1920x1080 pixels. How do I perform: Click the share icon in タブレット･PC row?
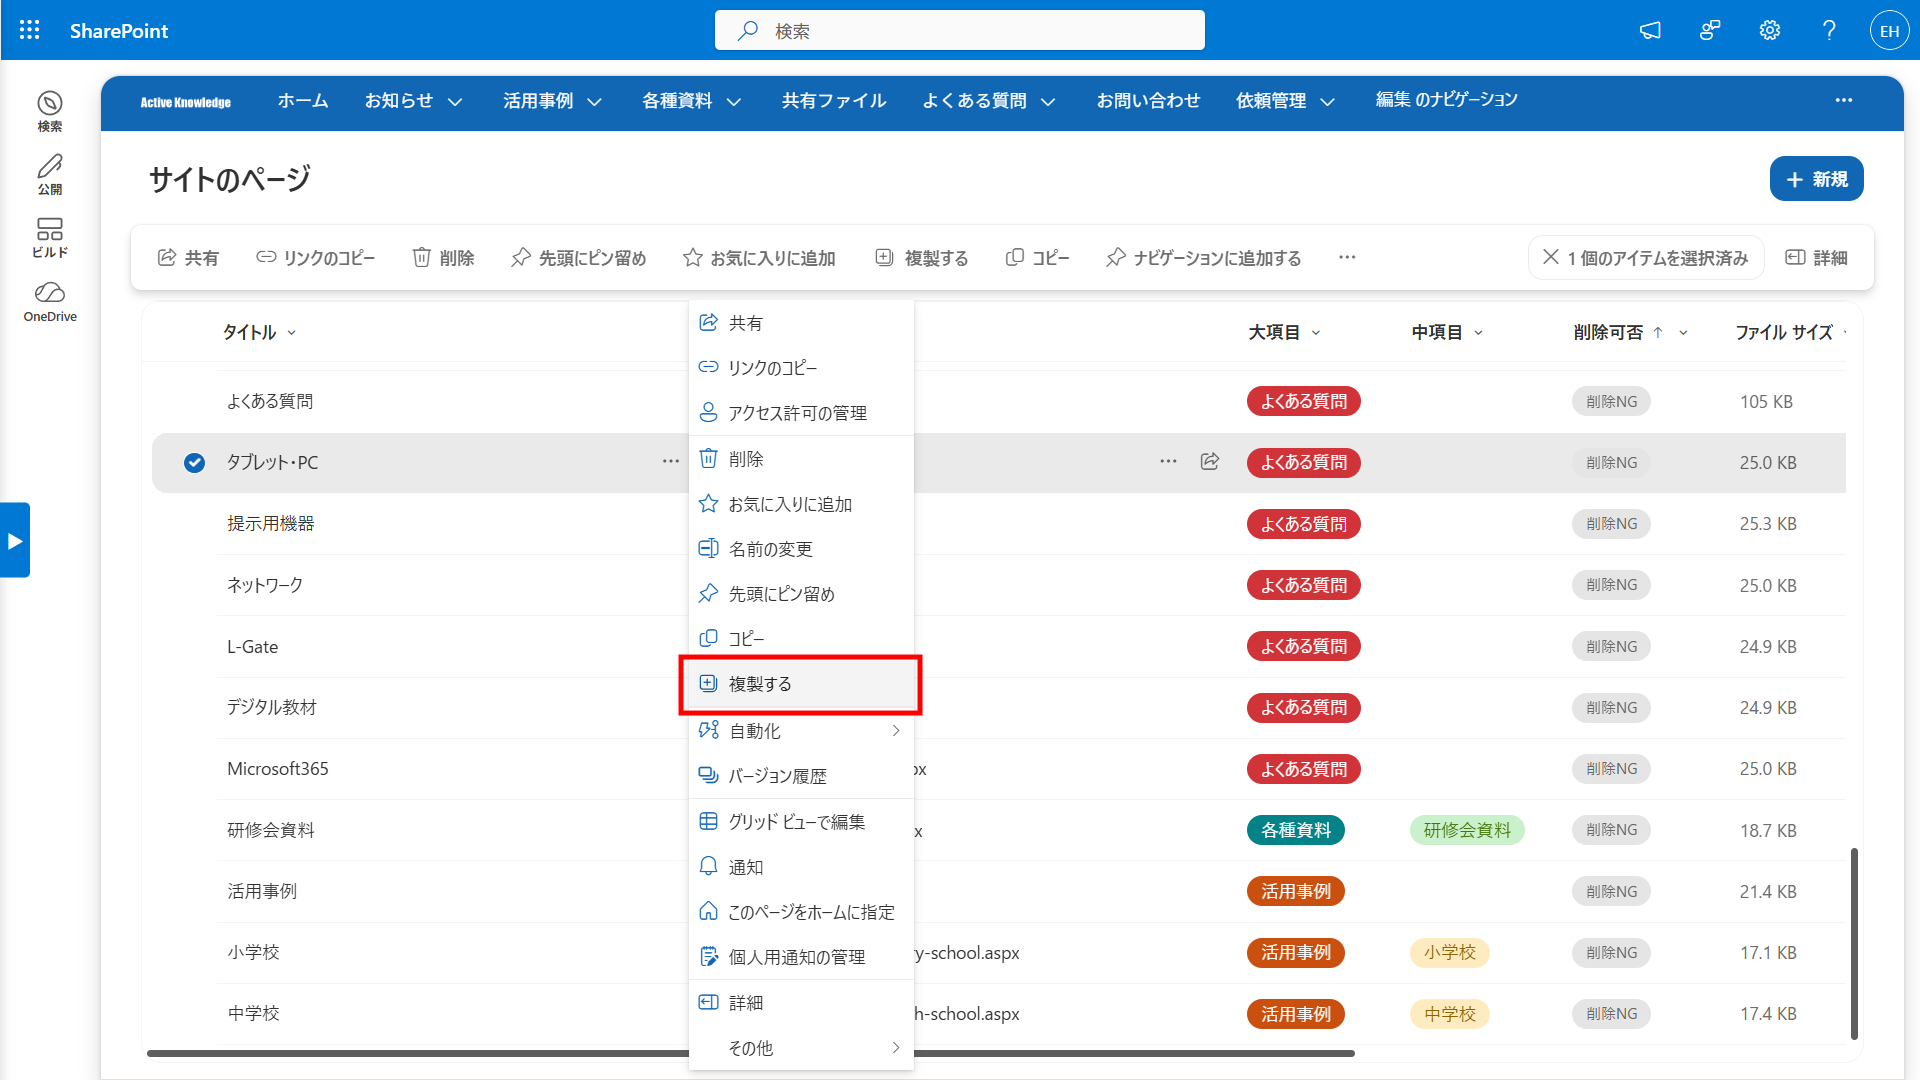tap(1210, 461)
